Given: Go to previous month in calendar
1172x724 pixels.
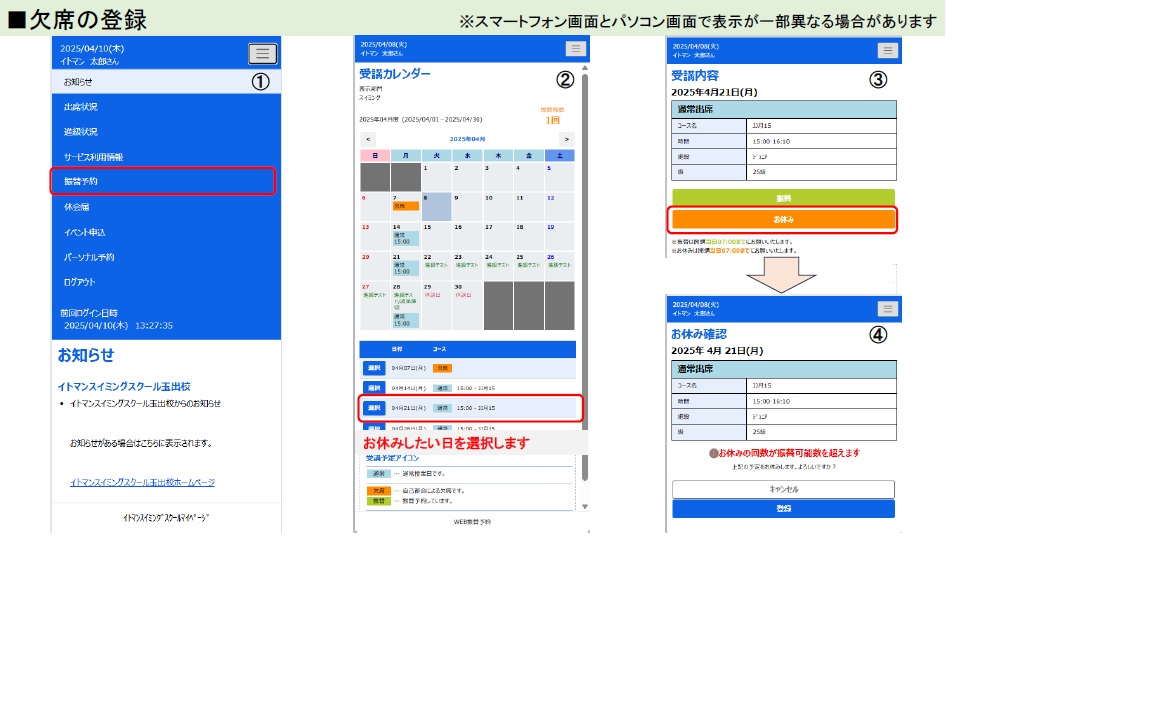Looking at the screenshot, I should [x=368, y=139].
